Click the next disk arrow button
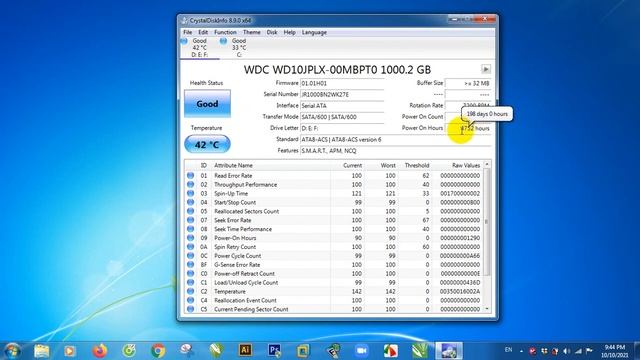This screenshot has width=640, height=360. (x=486, y=69)
